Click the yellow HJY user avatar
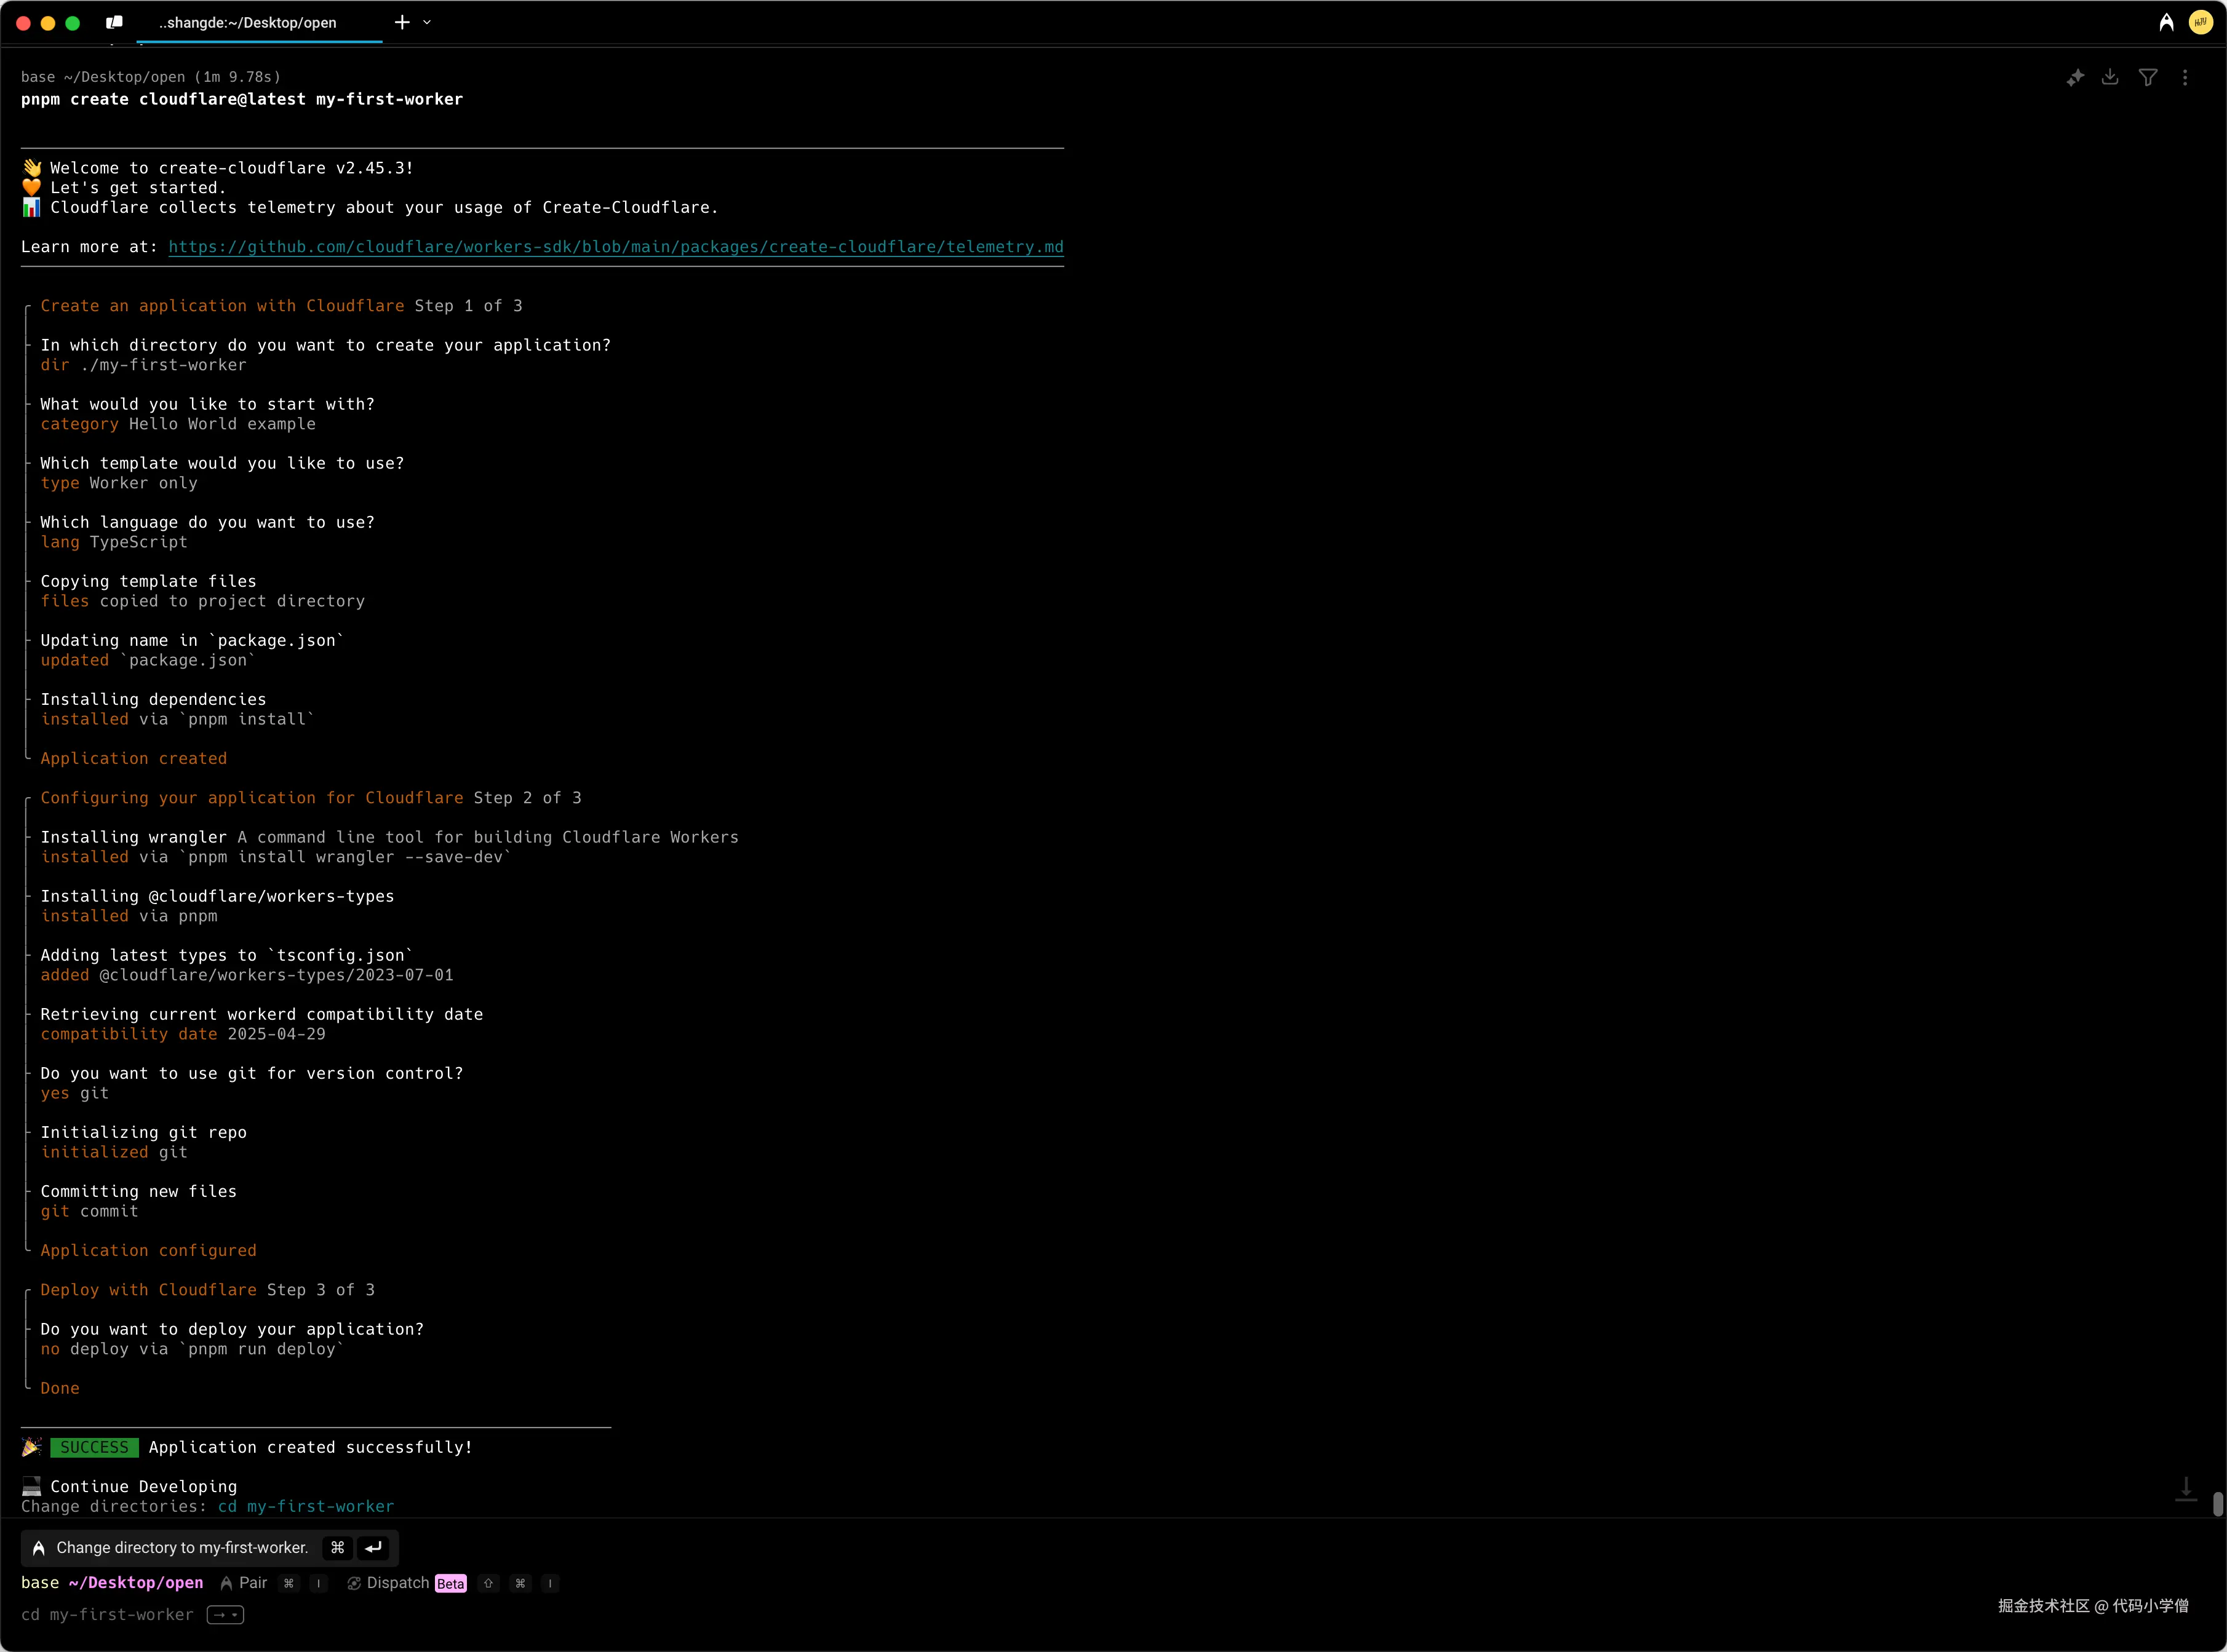This screenshot has height=1652, width=2227. point(2200,22)
